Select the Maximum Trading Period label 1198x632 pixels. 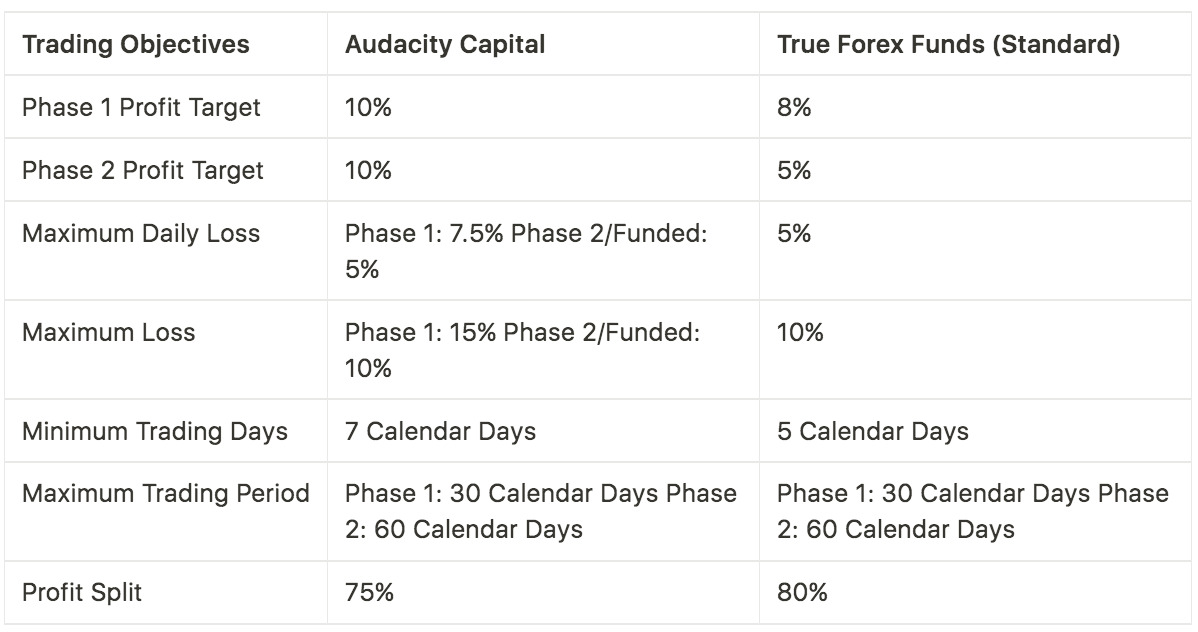[166, 494]
